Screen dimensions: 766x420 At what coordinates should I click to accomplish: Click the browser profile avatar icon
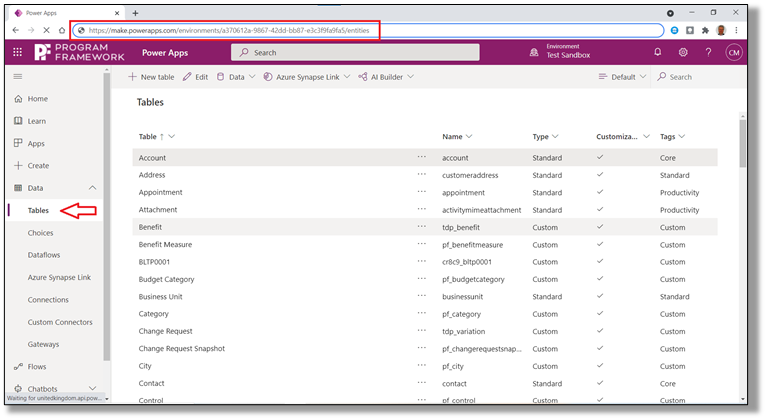[x=721, y=30]
